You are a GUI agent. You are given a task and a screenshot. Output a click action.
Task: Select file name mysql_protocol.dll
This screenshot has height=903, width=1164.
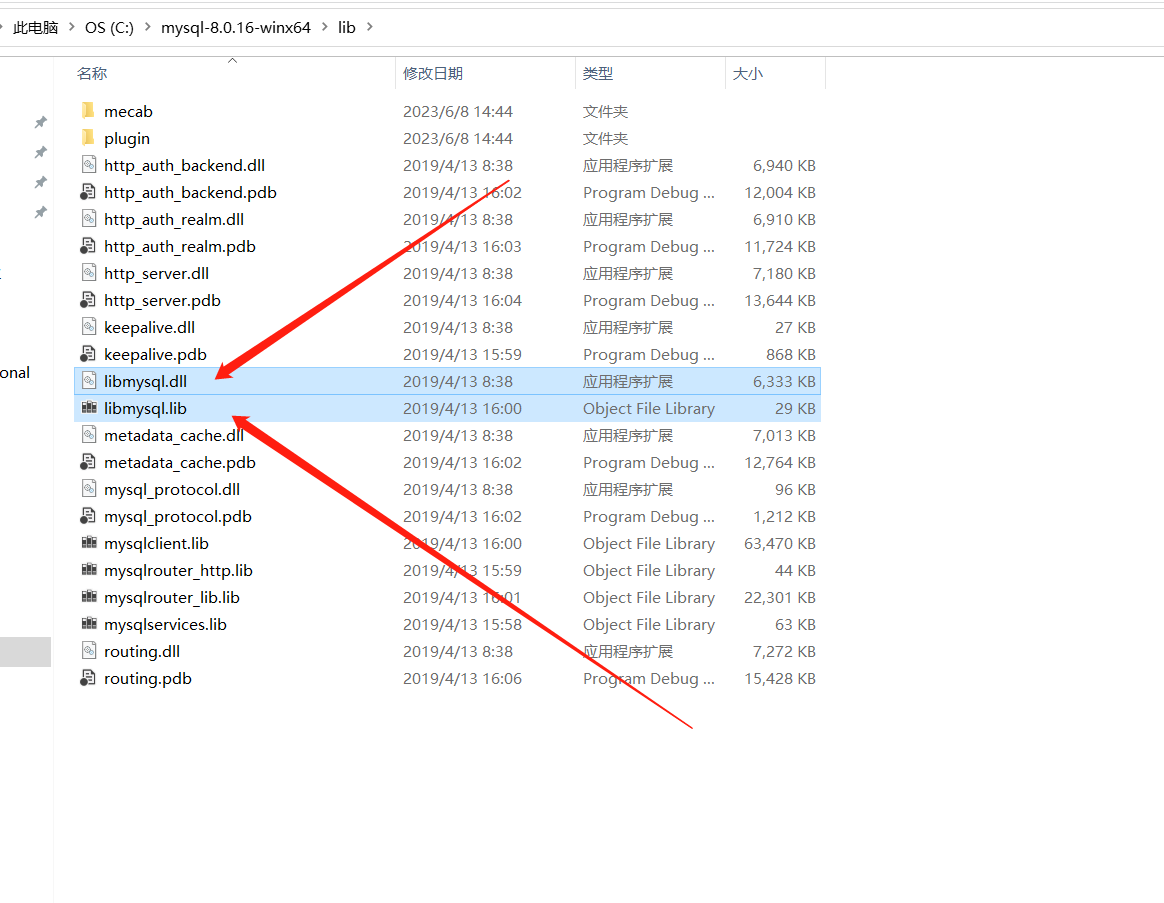(x=172, y=489)
